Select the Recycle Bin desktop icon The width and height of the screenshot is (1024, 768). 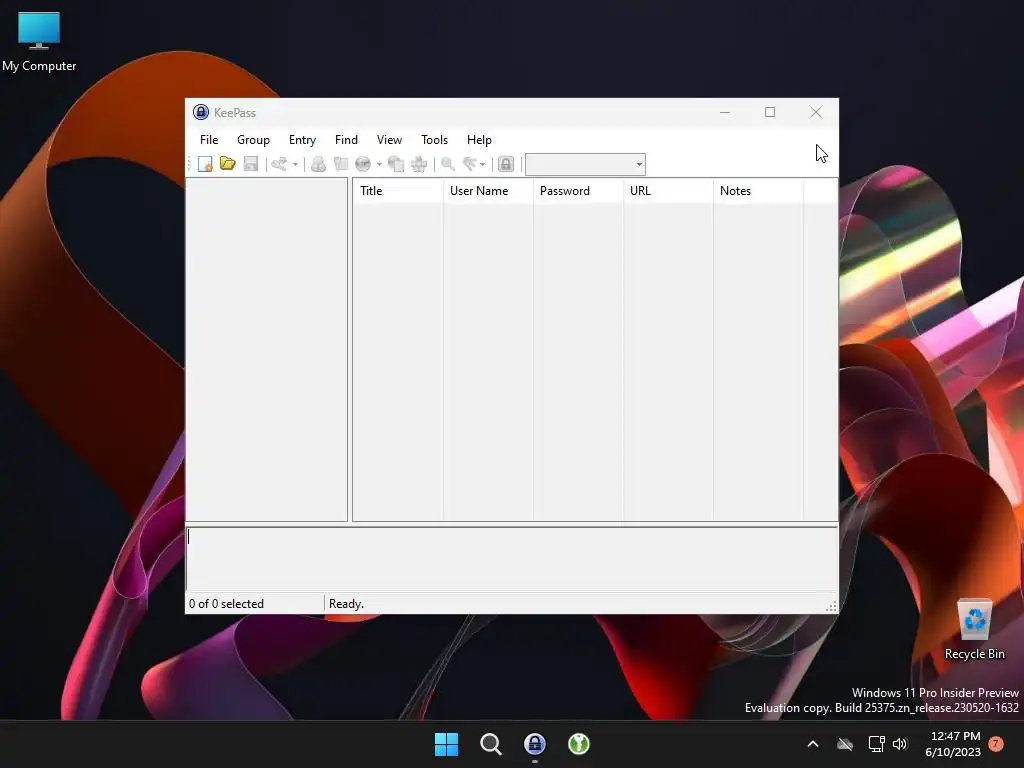coord(974,629)
